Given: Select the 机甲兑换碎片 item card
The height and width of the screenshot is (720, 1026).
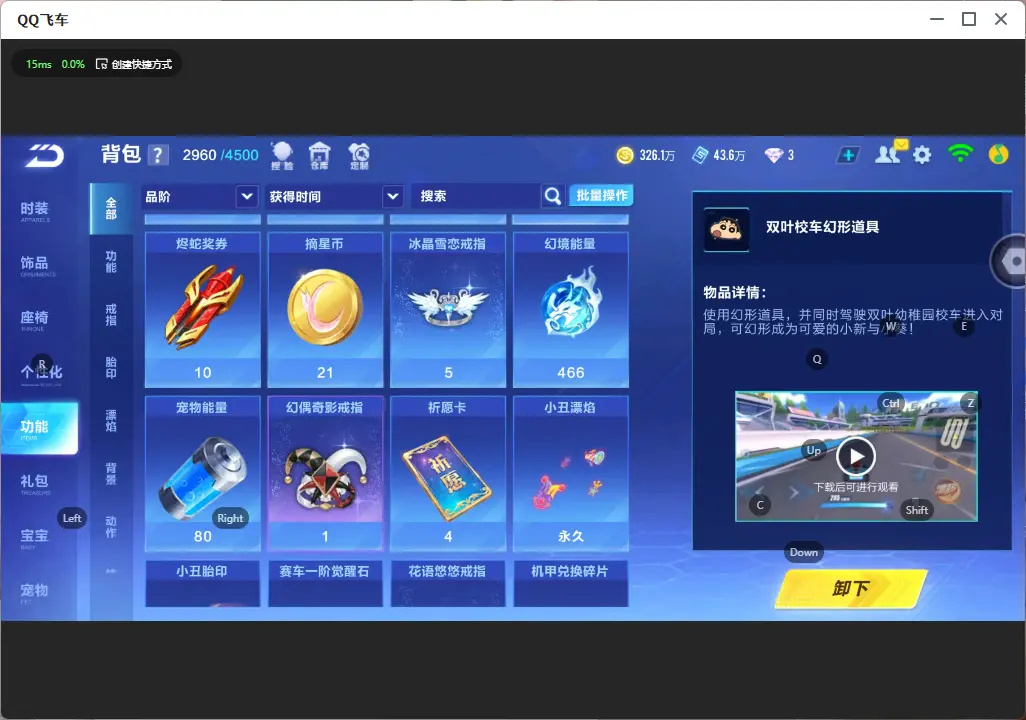Looking at the screenshot, I should click(571, 583).
